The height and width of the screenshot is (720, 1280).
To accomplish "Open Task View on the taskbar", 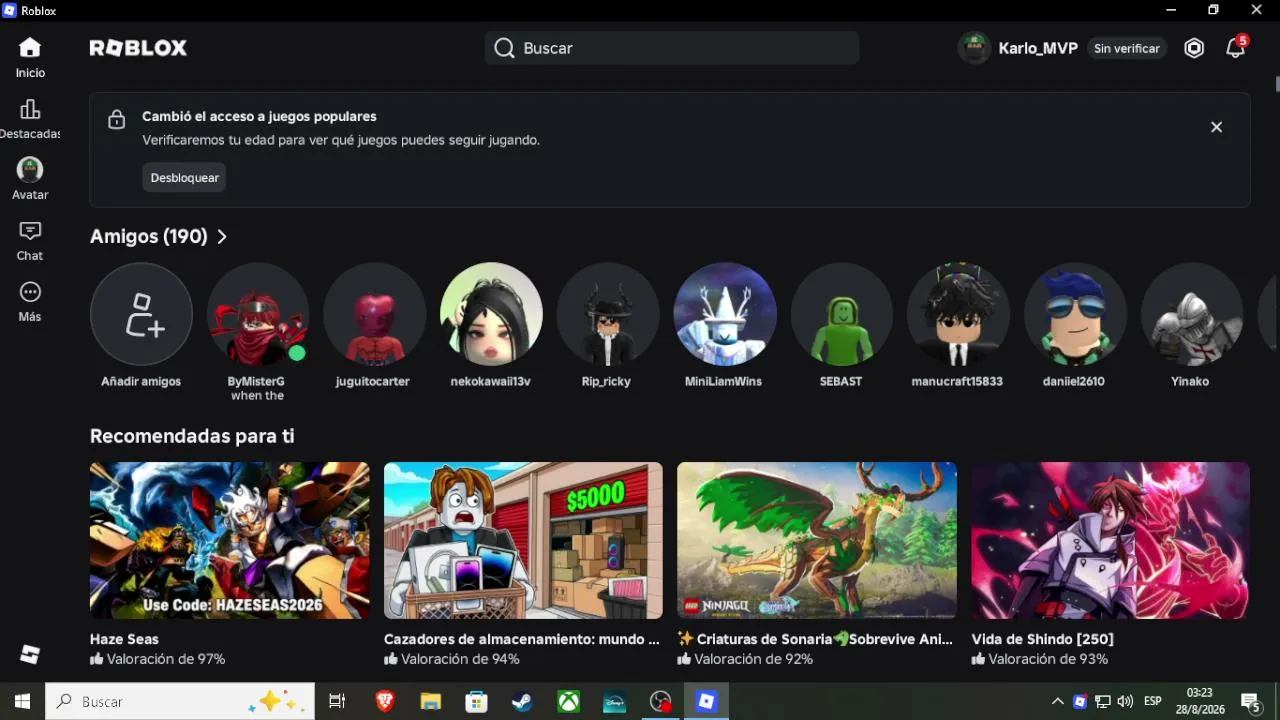I will [337, 702].
